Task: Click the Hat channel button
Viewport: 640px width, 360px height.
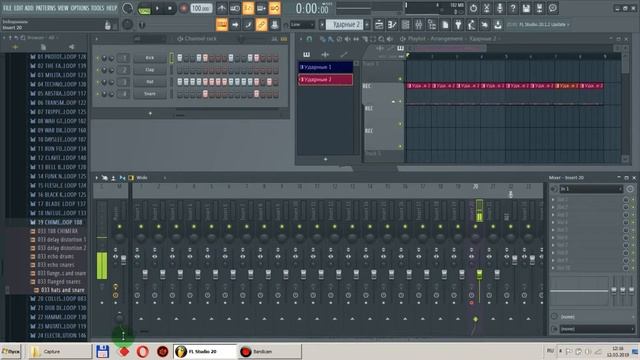Action: tap(150, 82)
